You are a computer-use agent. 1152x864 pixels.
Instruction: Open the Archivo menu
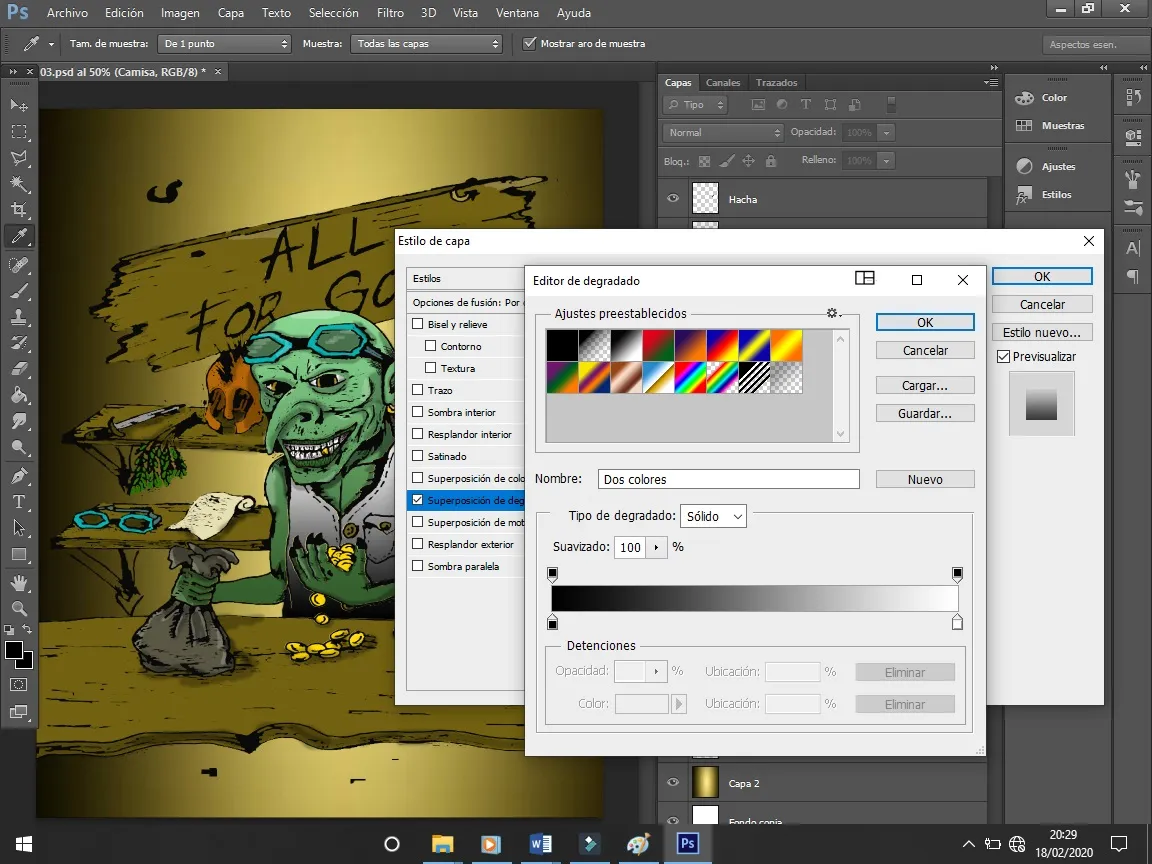pos(67,13)
